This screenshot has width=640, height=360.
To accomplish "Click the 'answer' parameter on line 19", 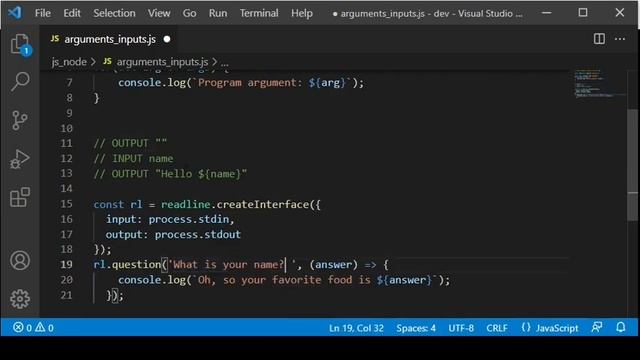I will pyautogui.click(x=333, y=264).
